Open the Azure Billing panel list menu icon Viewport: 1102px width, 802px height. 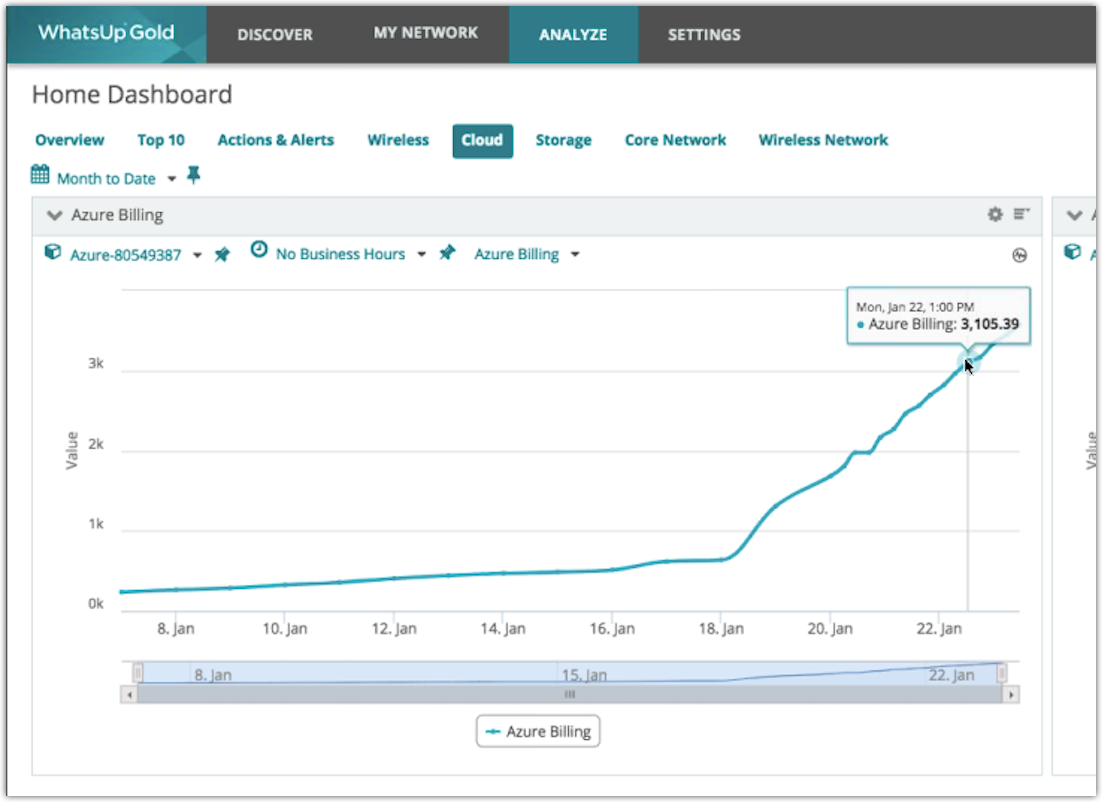[x=1021, y=214]
